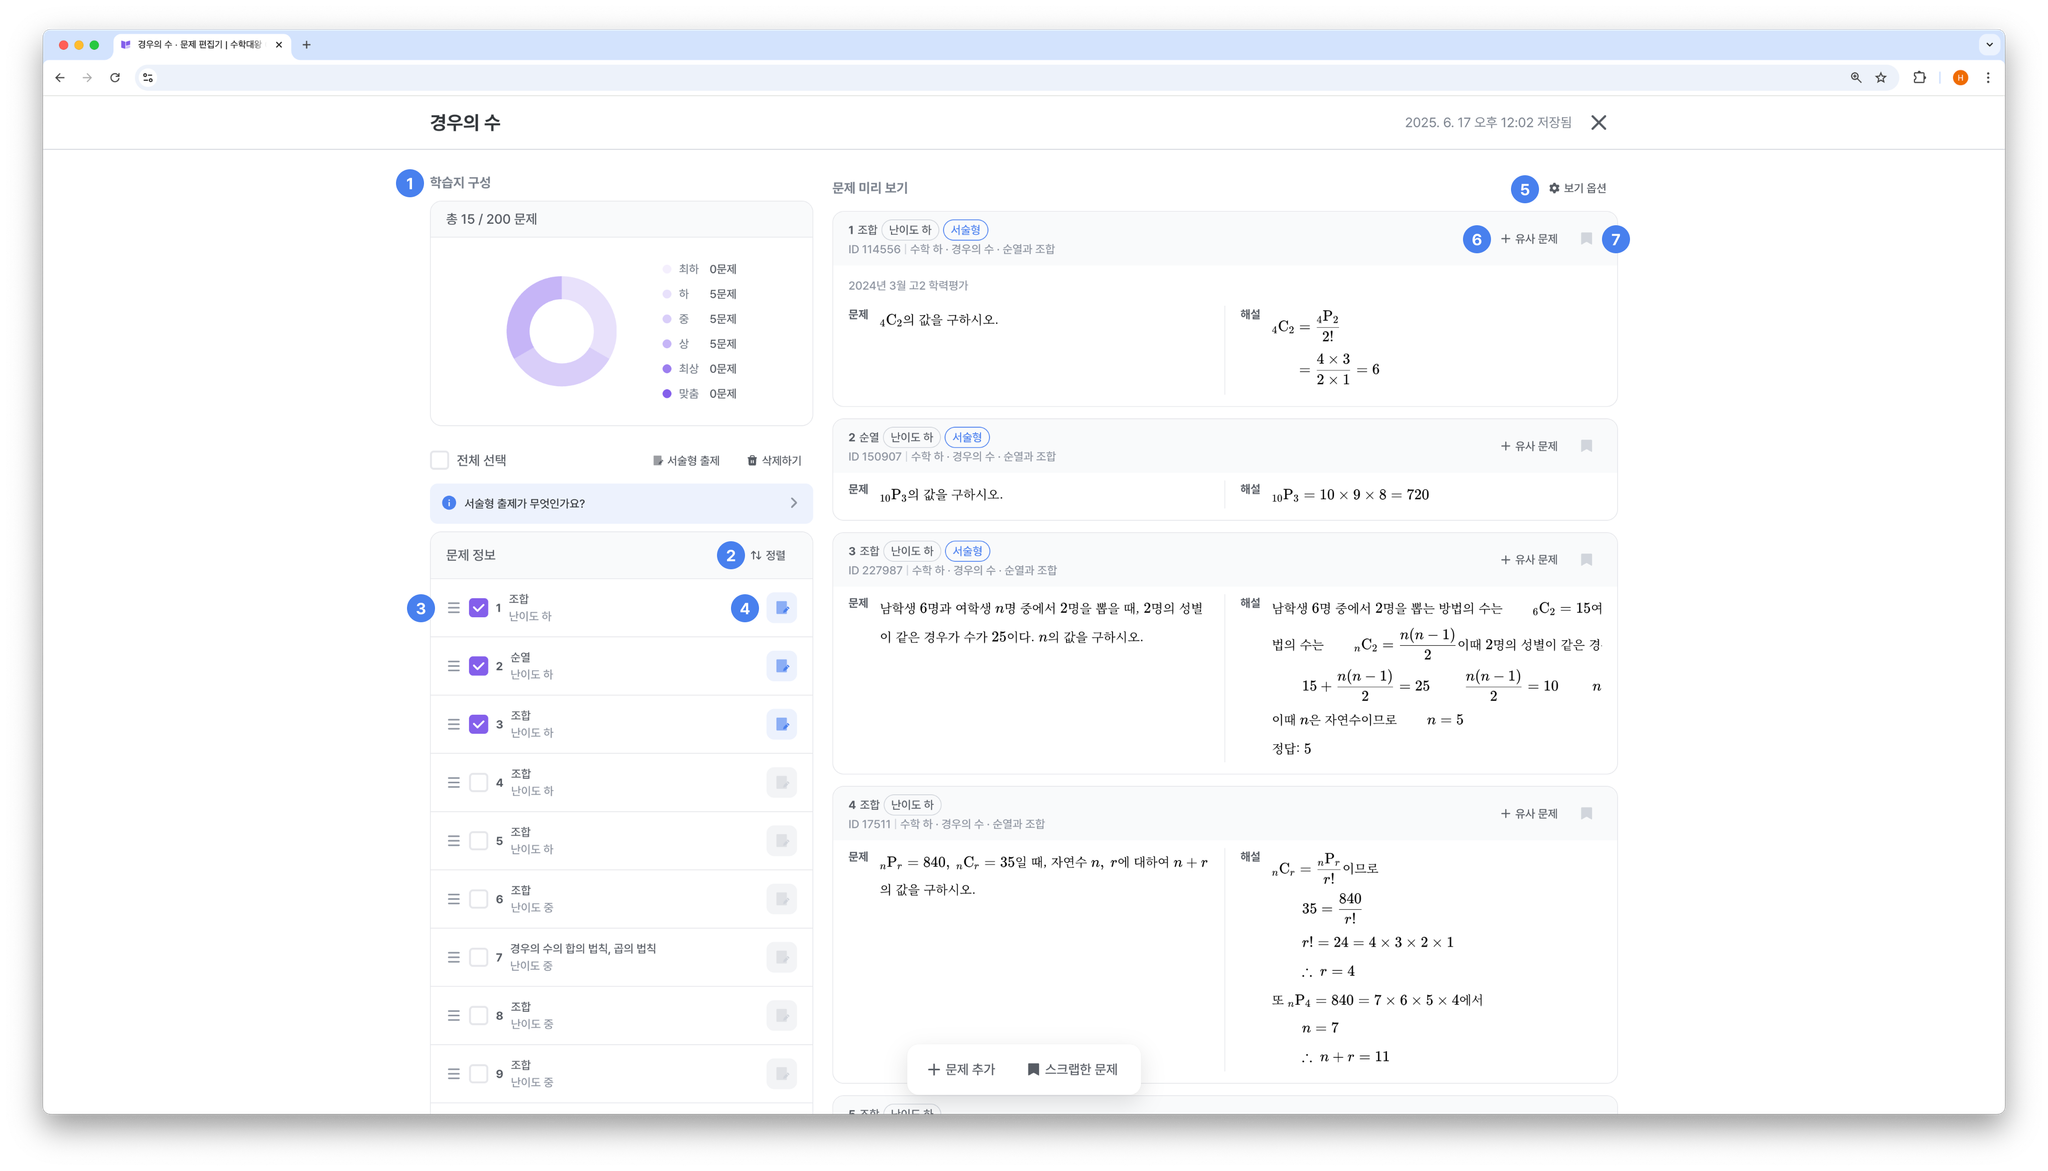Toggle the 서술형 icon on problem 1 row
The width and height of the screenshot is (2048, 1171).
(x=782, y=608)
